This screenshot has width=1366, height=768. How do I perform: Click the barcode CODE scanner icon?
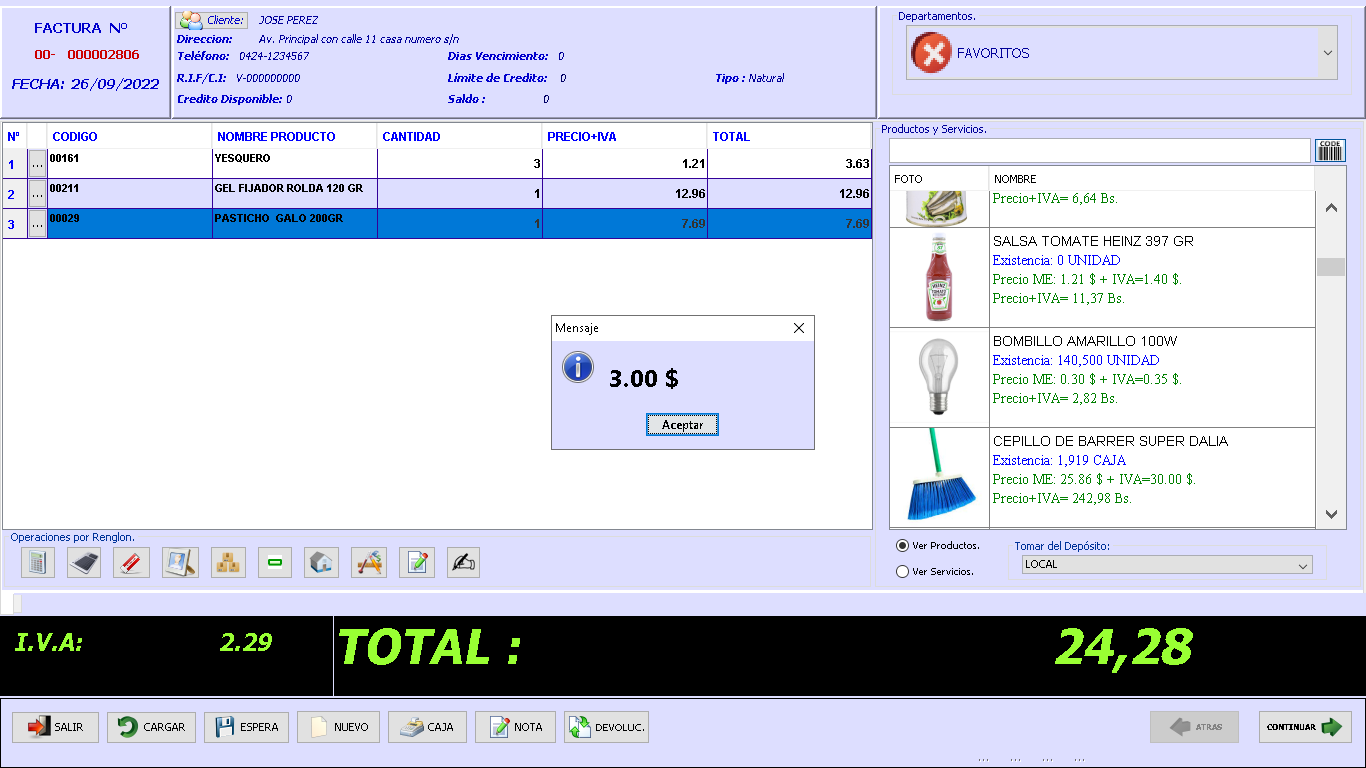[1330, 150]
